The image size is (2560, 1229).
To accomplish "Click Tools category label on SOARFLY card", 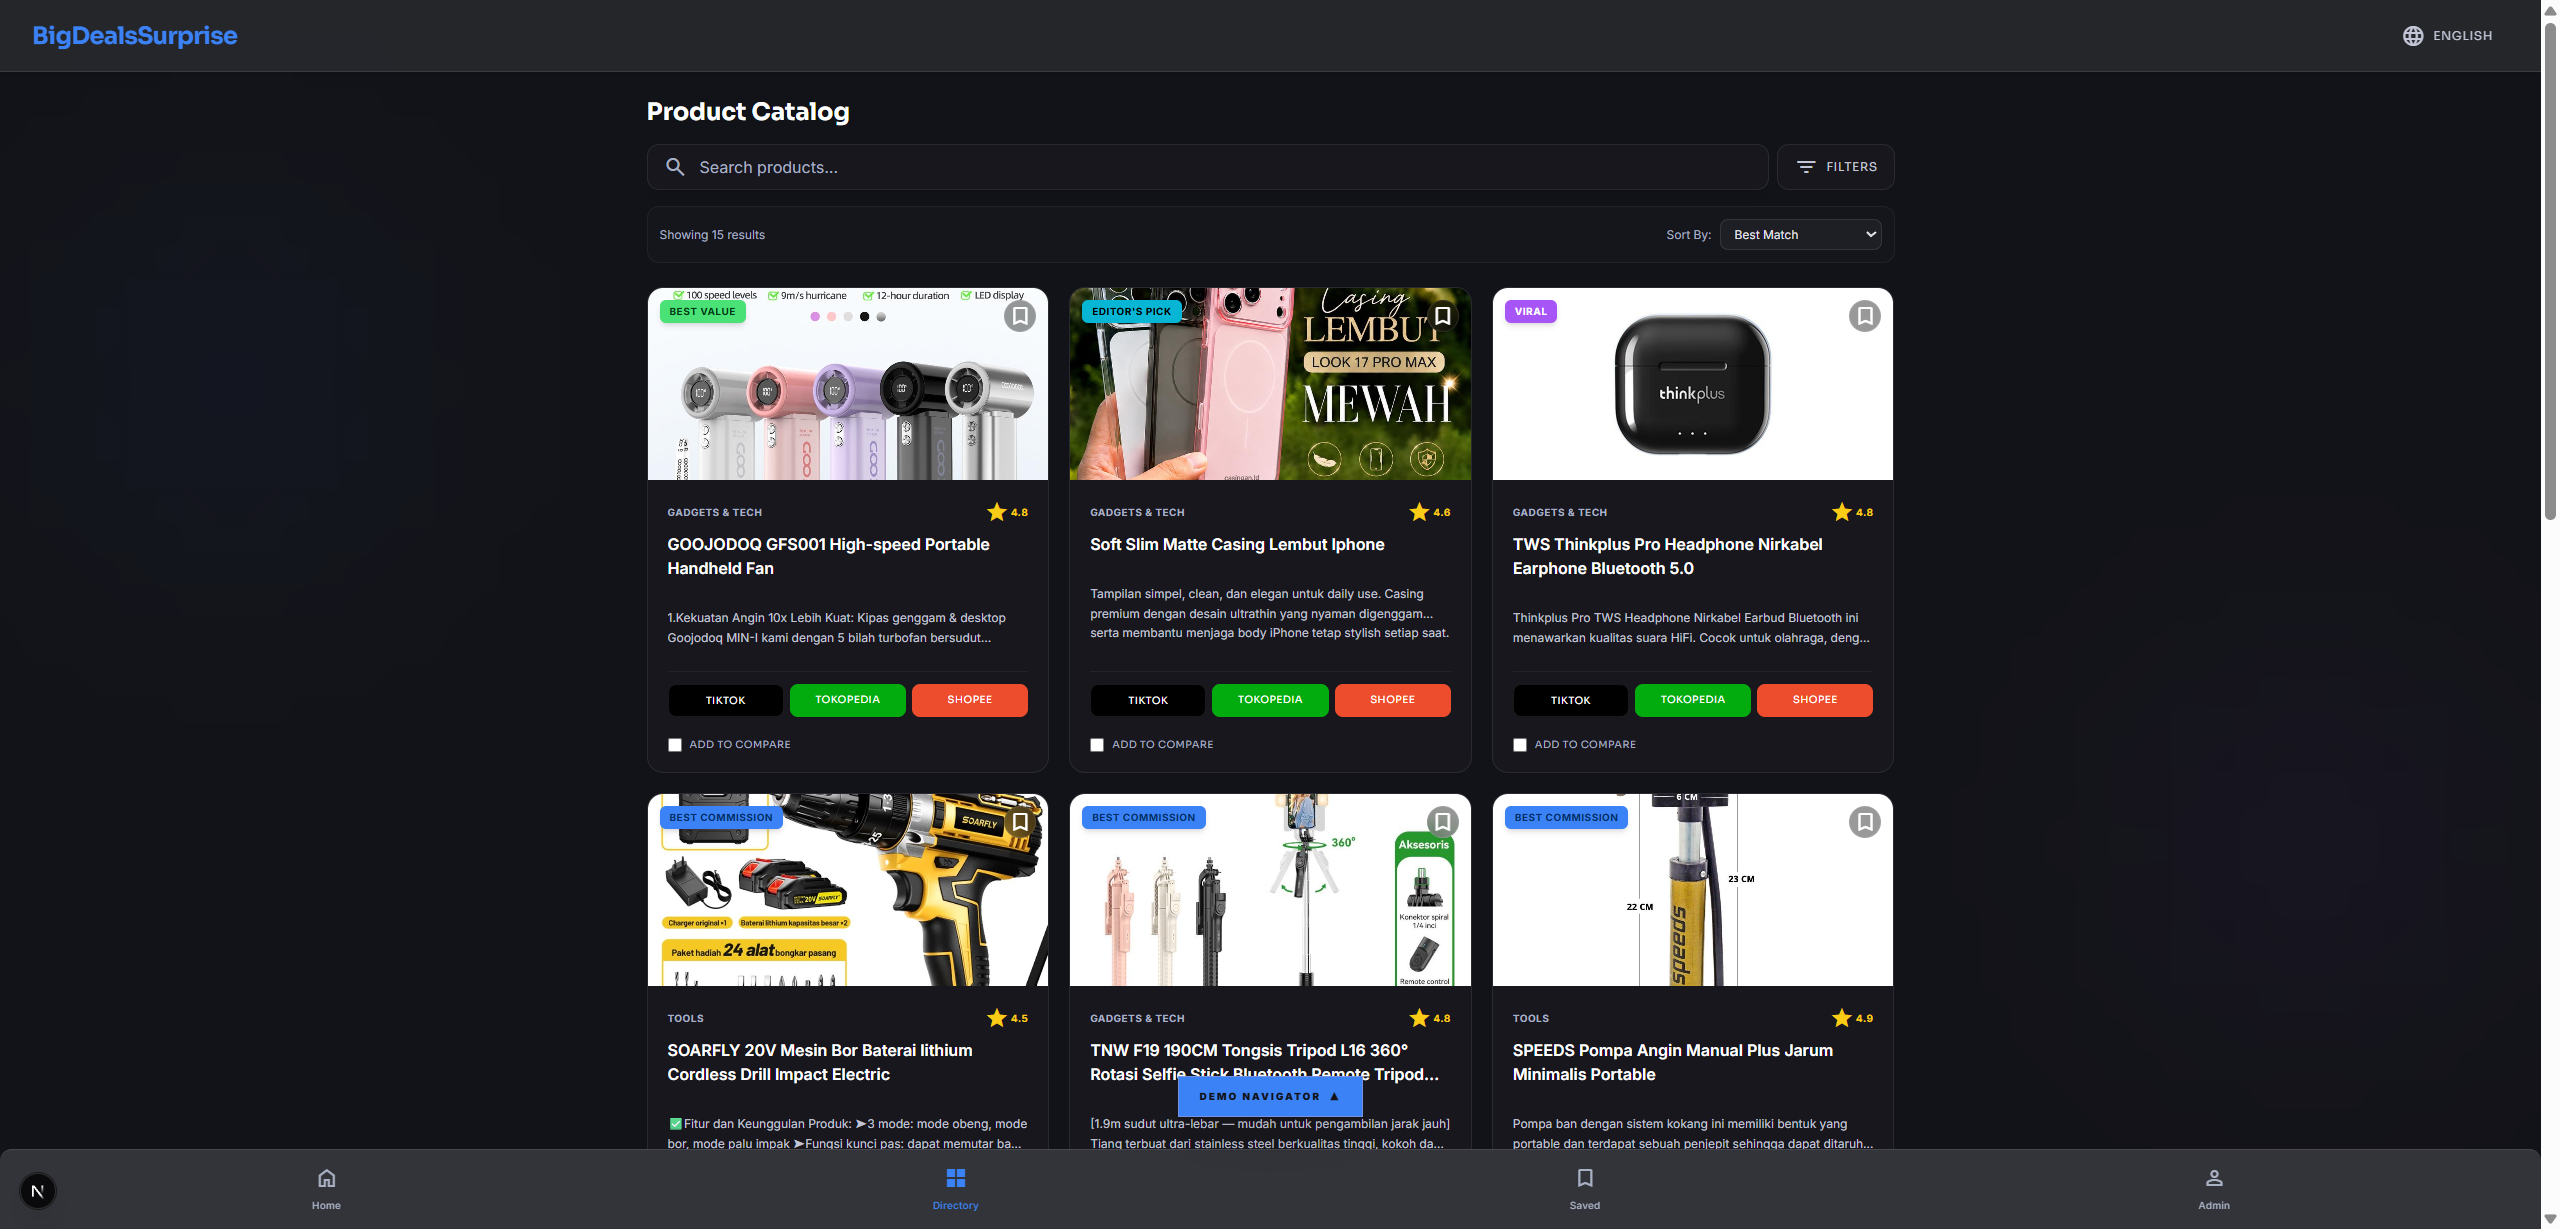I will 685,1018.
